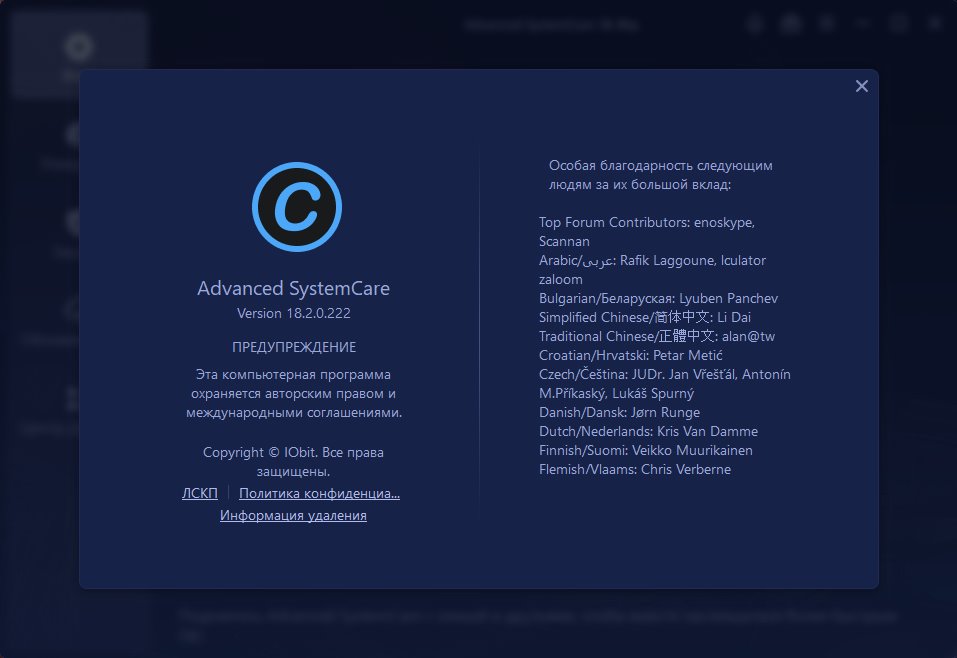Viewport: 957px width, 658px height.
Task: Select the Danish Jørn Runge credit
Action: pos(619,412)
